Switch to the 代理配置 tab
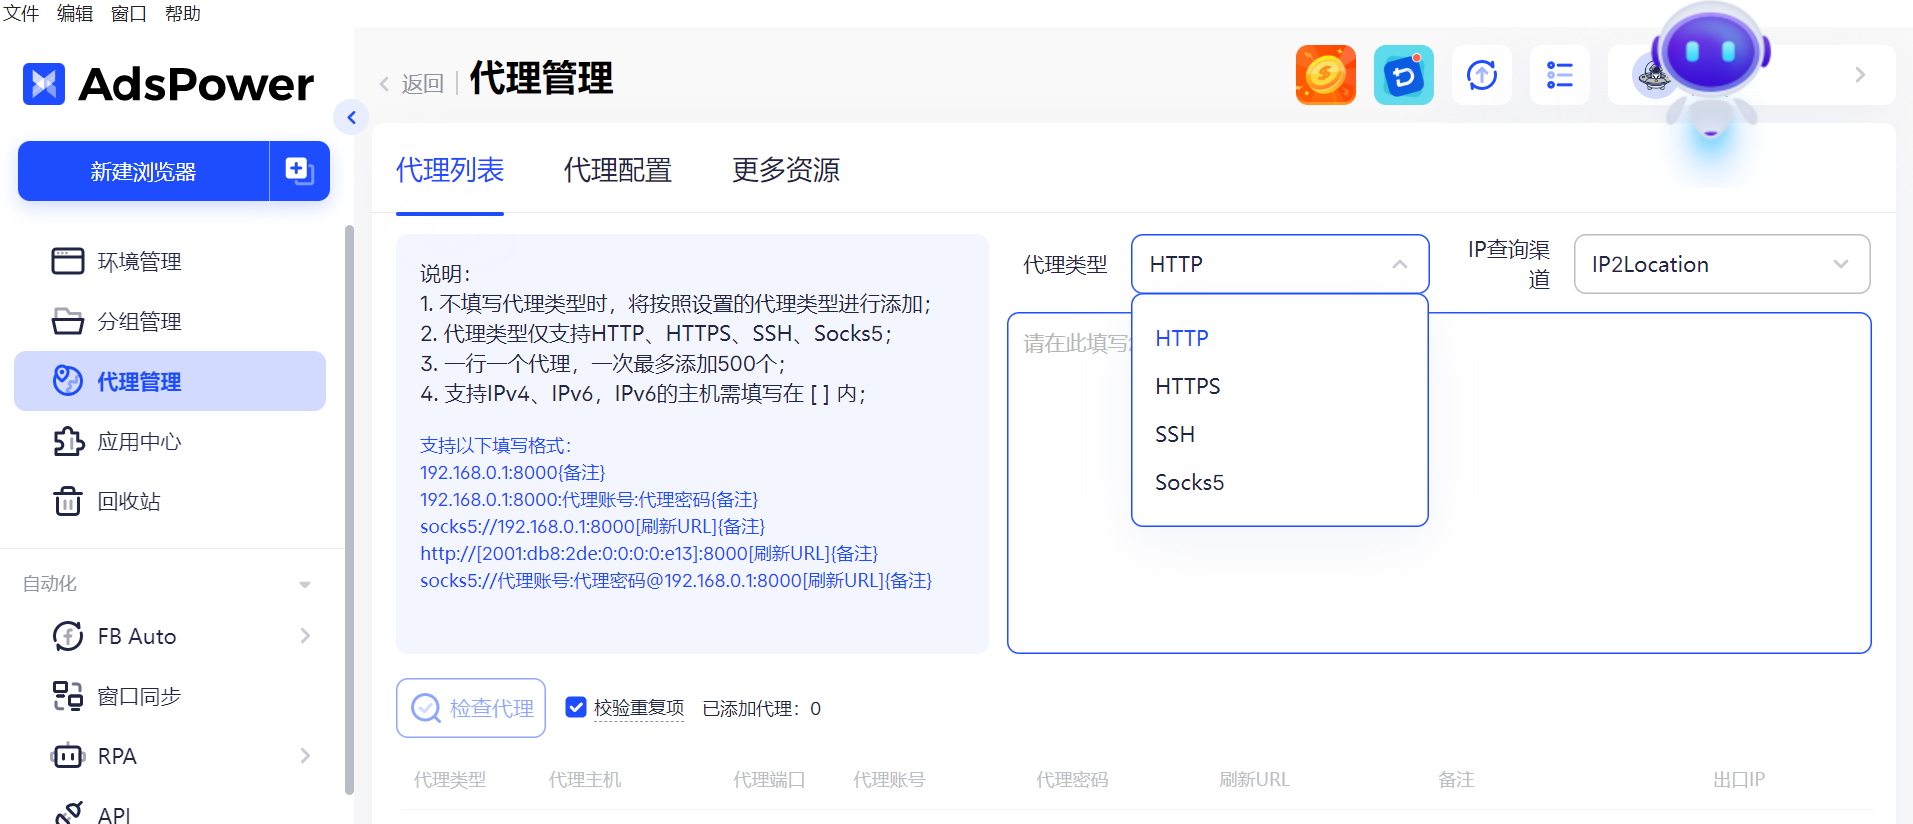Viewport: 1913px width, 824px height. click(x=618, y=170)
